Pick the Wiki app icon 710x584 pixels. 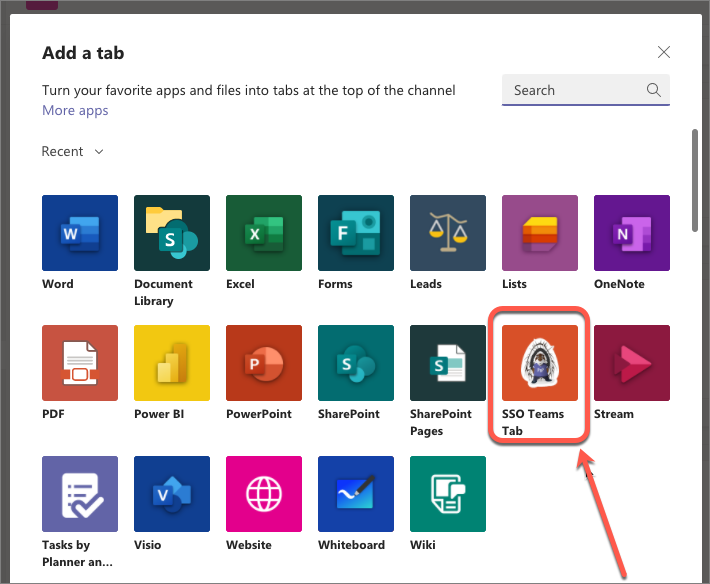(x=448, y=493)
